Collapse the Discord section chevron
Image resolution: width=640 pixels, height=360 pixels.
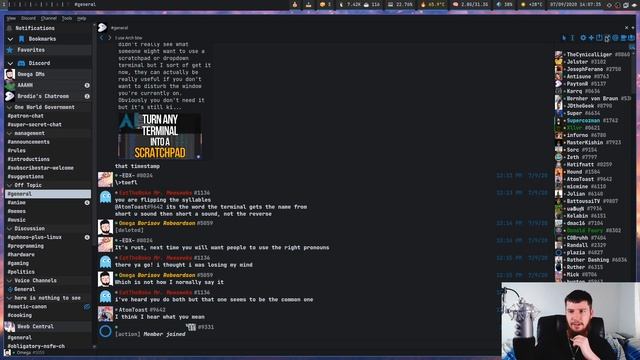coord(10,63)
